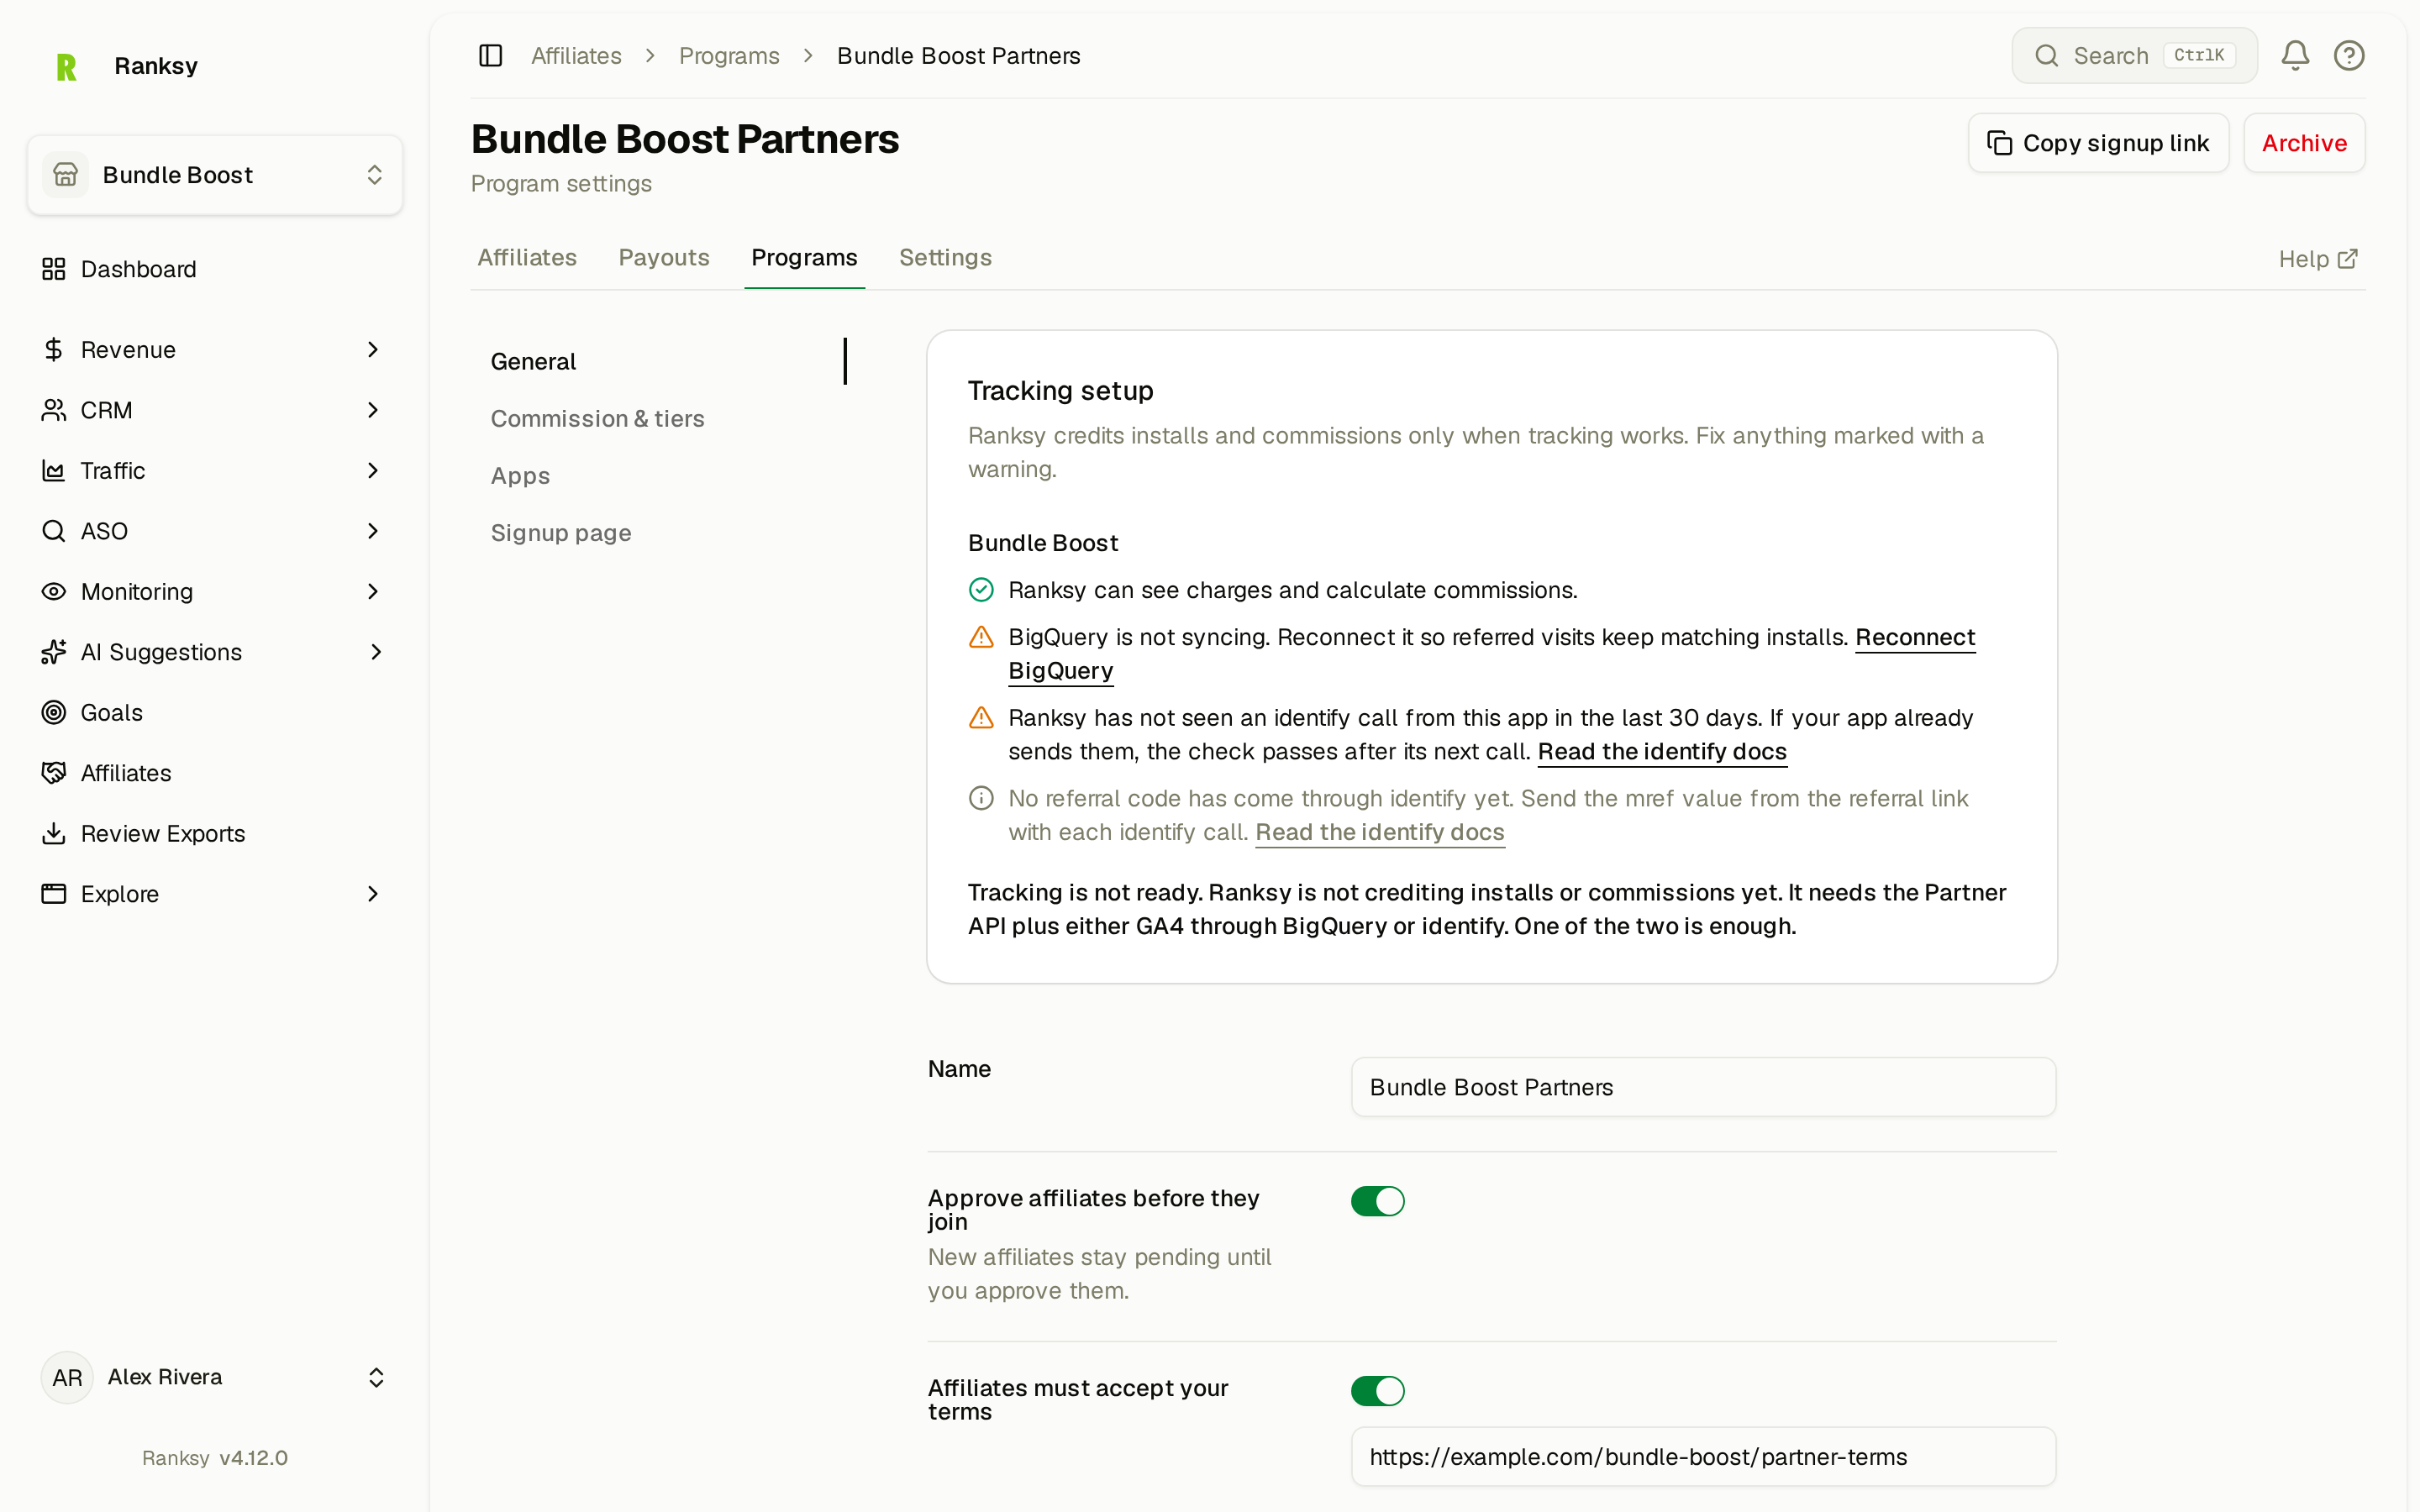This screenshot has width=2420, height=1512.
Task: Toggle the sidebar panel icon
Action: [x=490, y=56]
